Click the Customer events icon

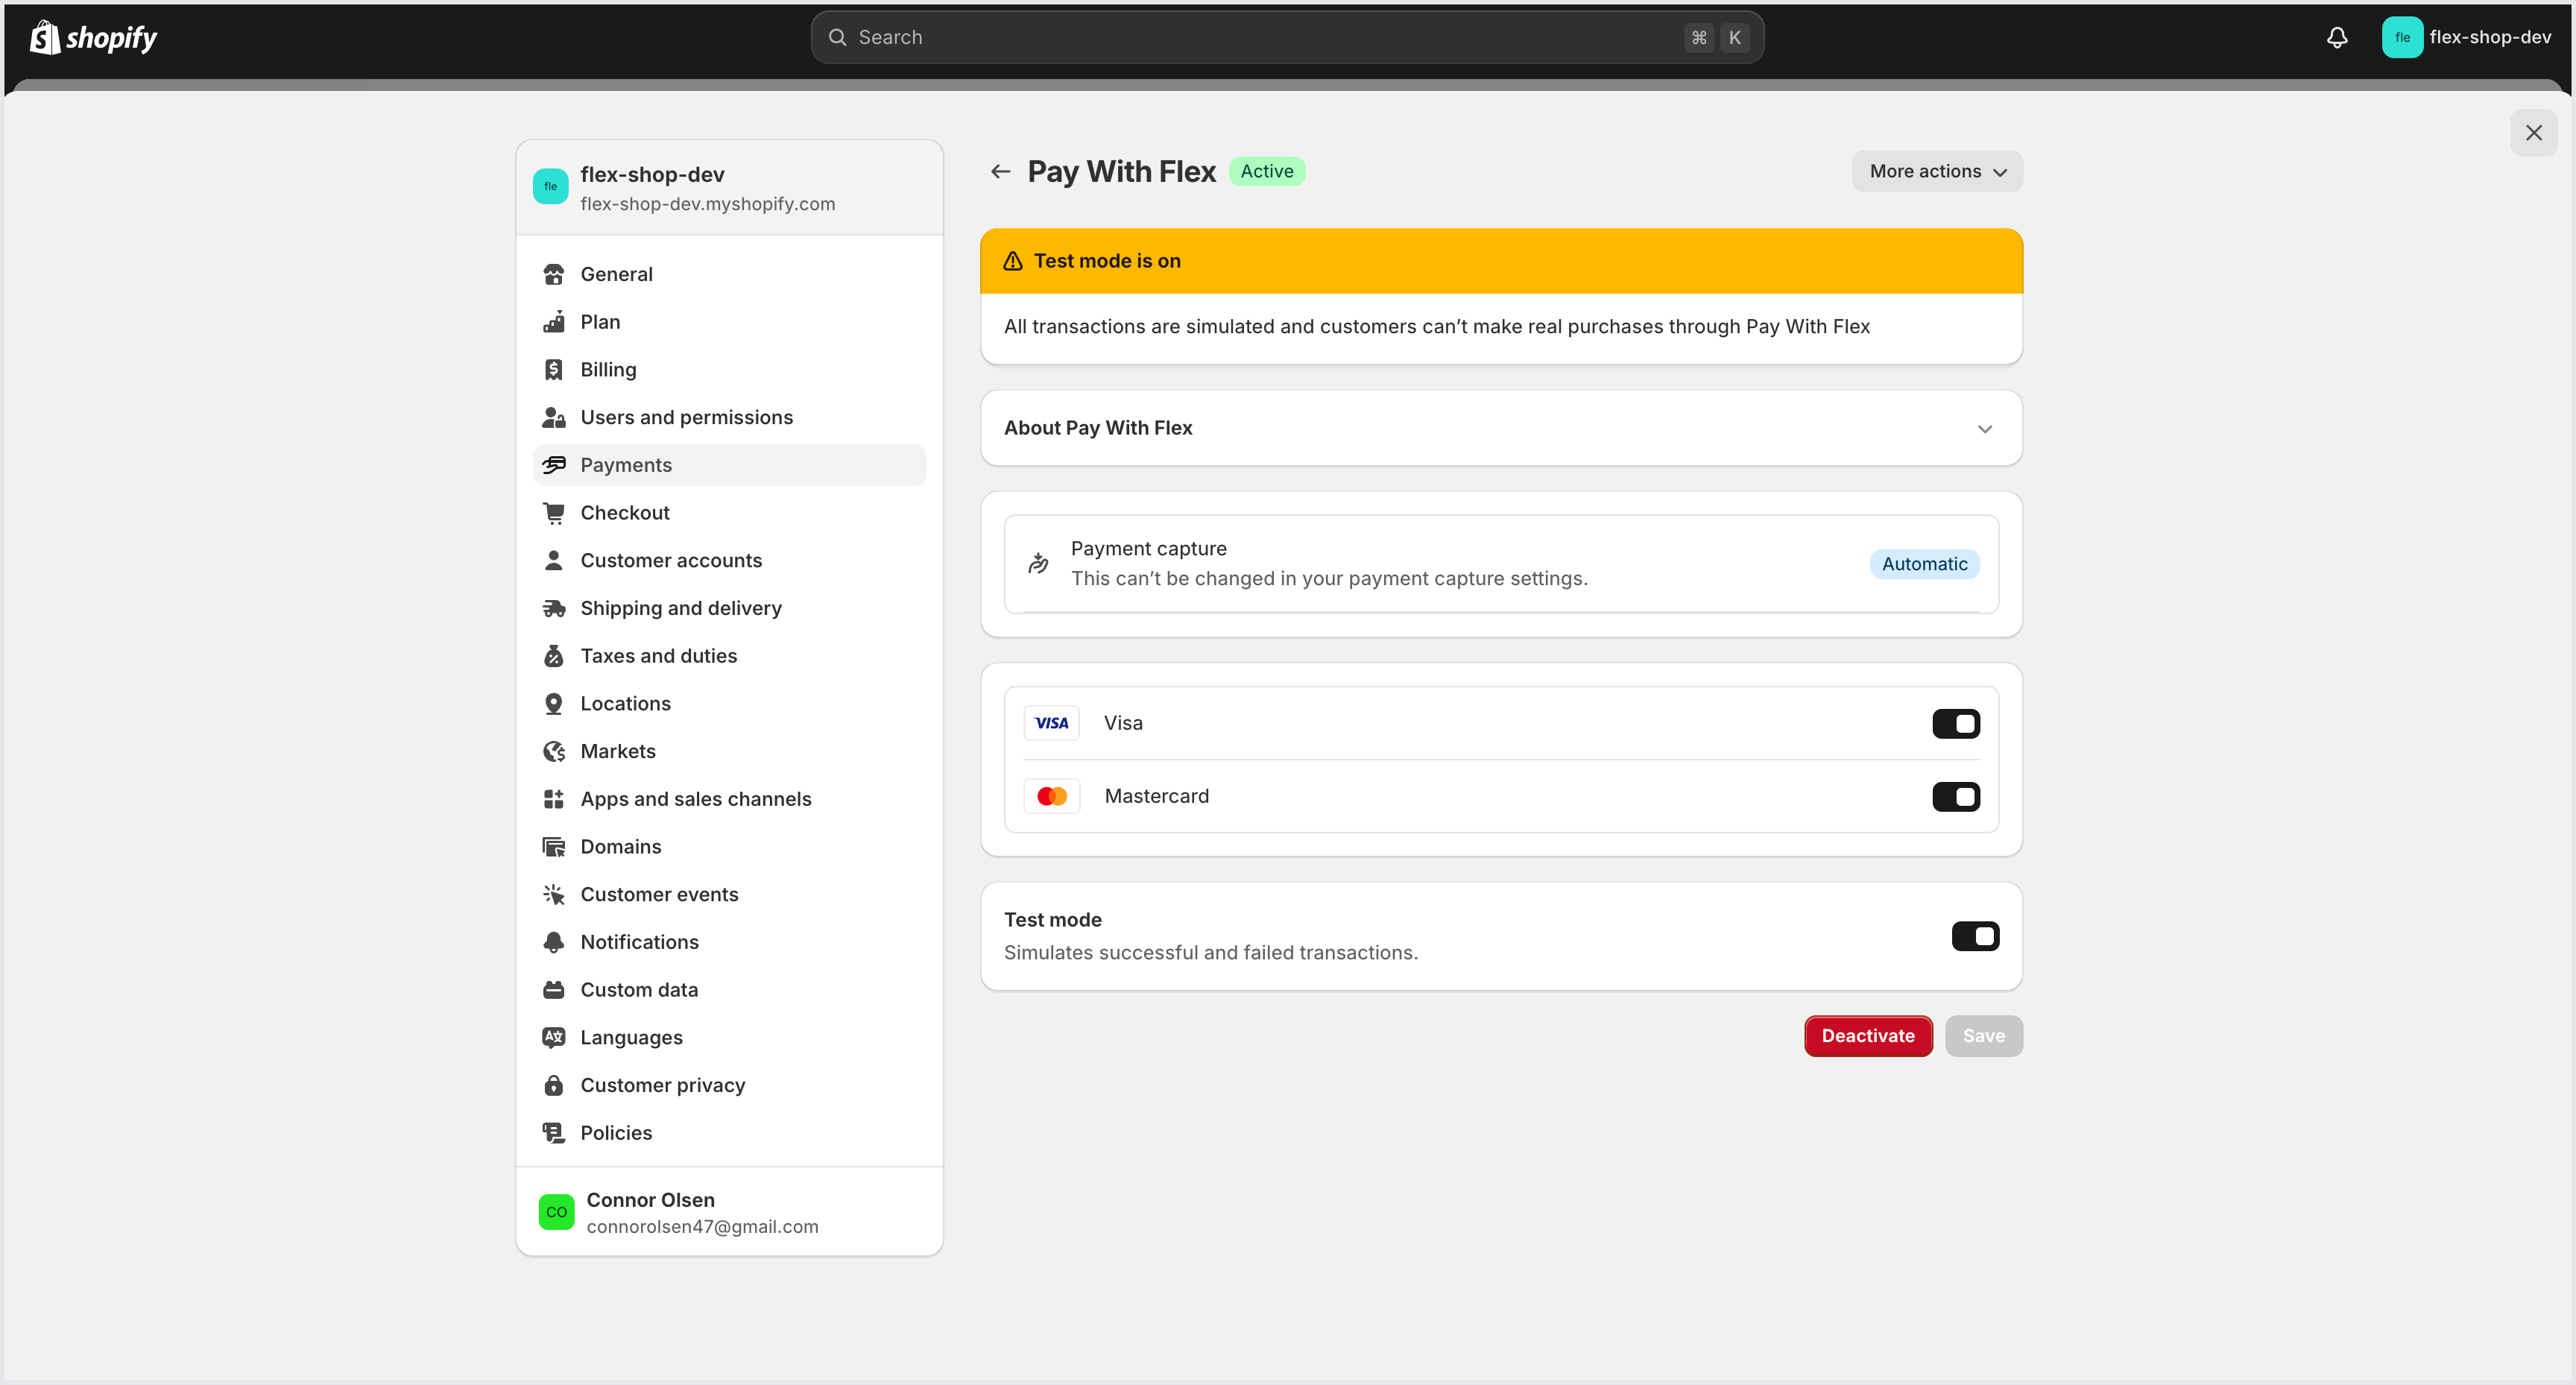[553, 895]
